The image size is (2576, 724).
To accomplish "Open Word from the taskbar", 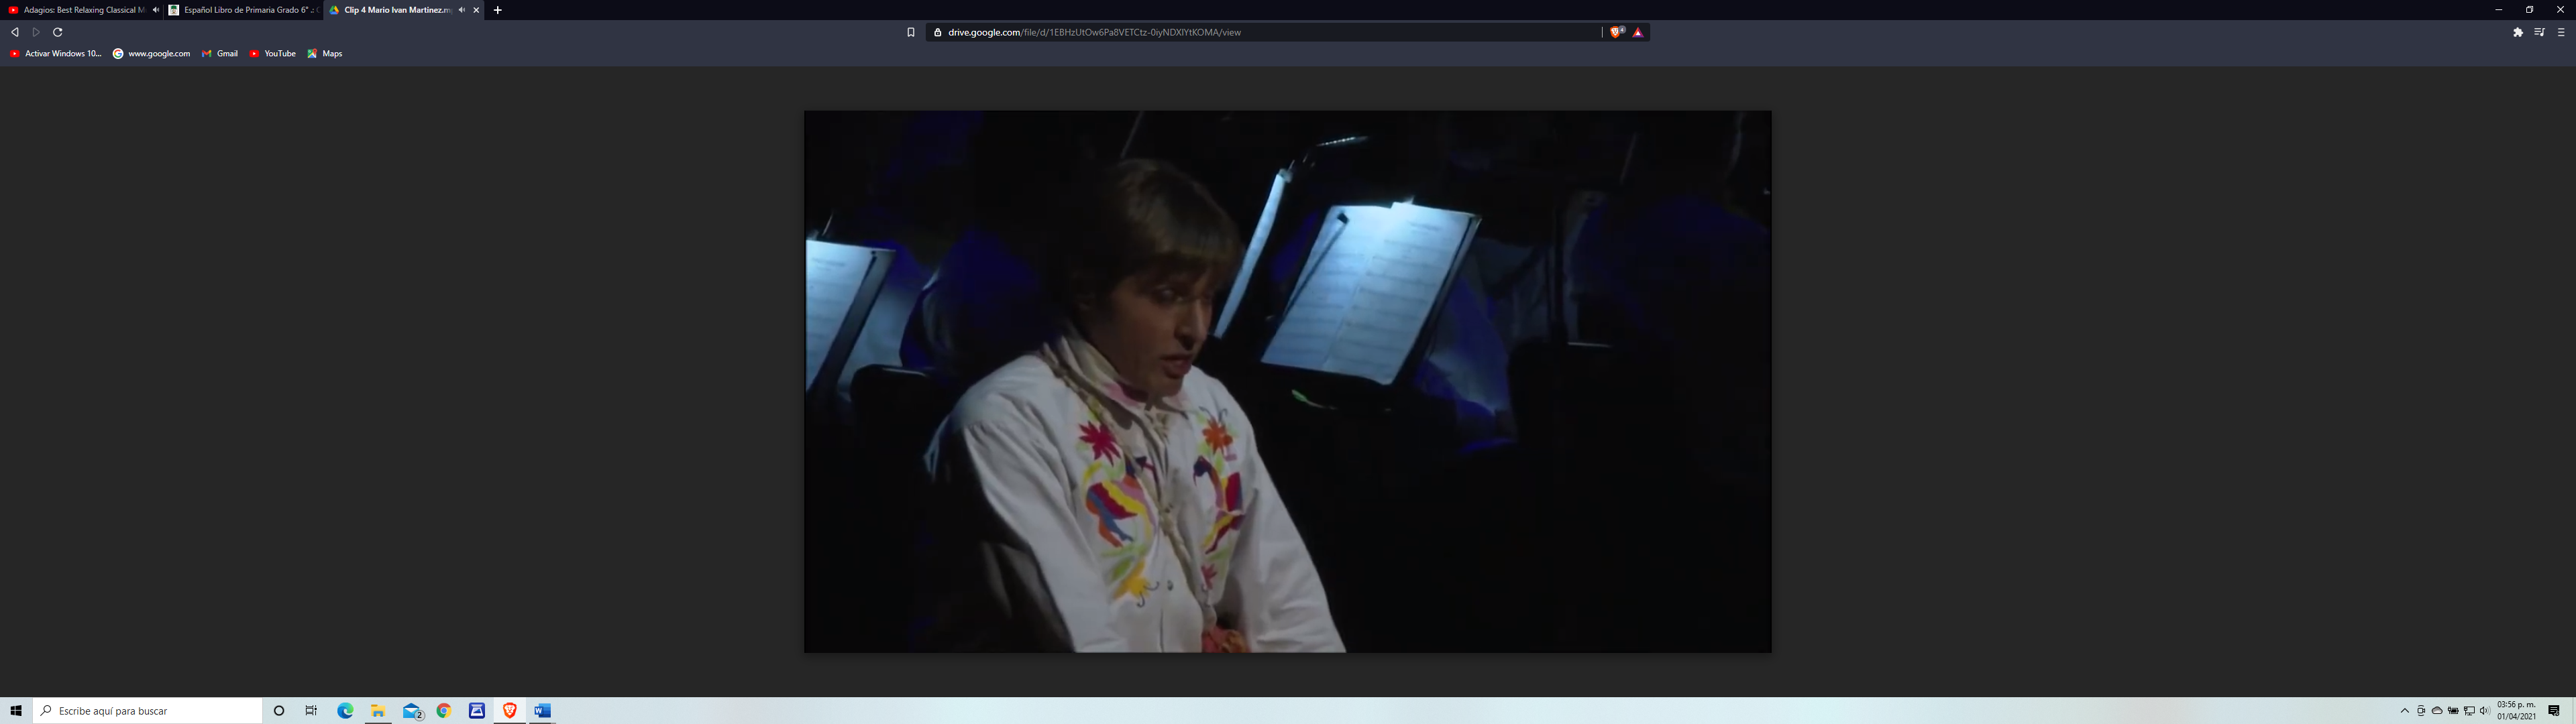I will click(x=542, y=710).
